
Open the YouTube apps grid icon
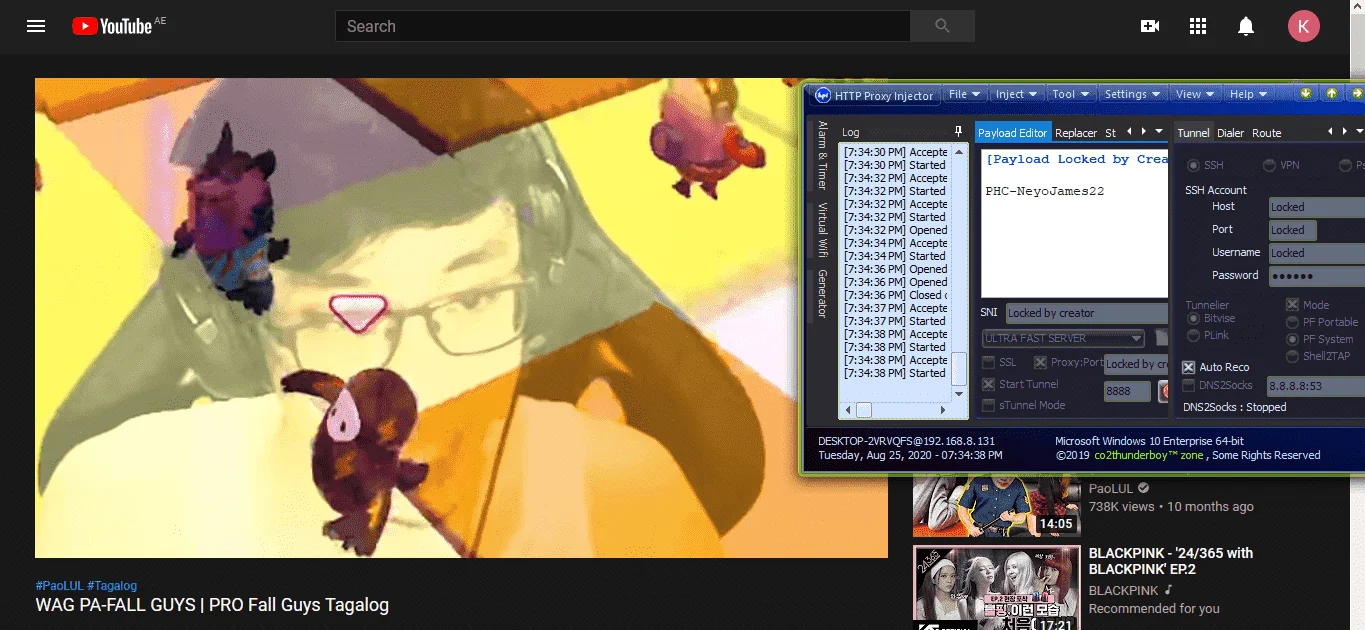point(1198,26)
